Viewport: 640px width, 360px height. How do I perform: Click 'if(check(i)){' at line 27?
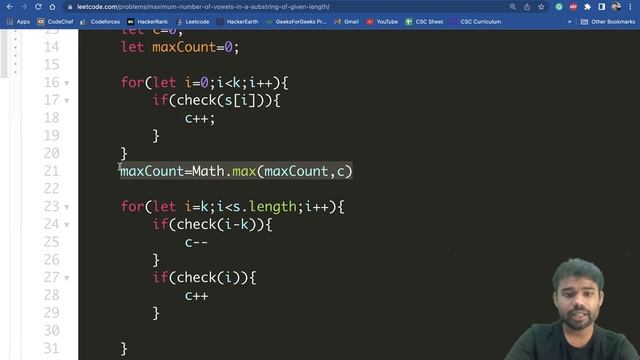click(204, 278)
